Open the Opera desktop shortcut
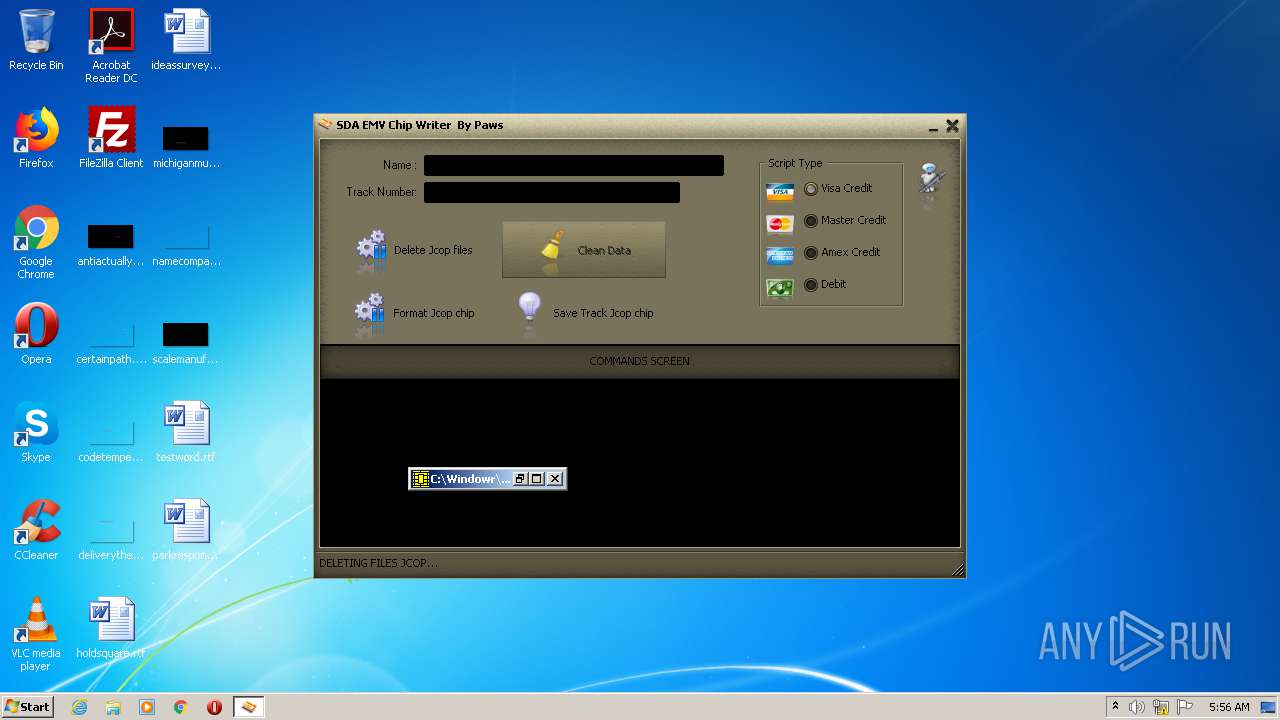 coord(36,334)
